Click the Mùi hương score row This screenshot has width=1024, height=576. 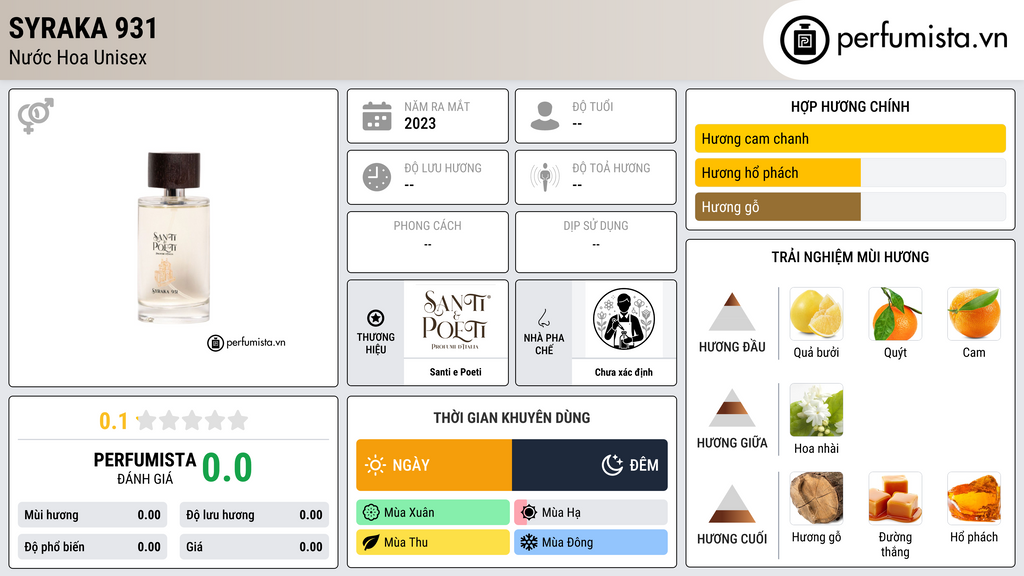pos(93,515)
